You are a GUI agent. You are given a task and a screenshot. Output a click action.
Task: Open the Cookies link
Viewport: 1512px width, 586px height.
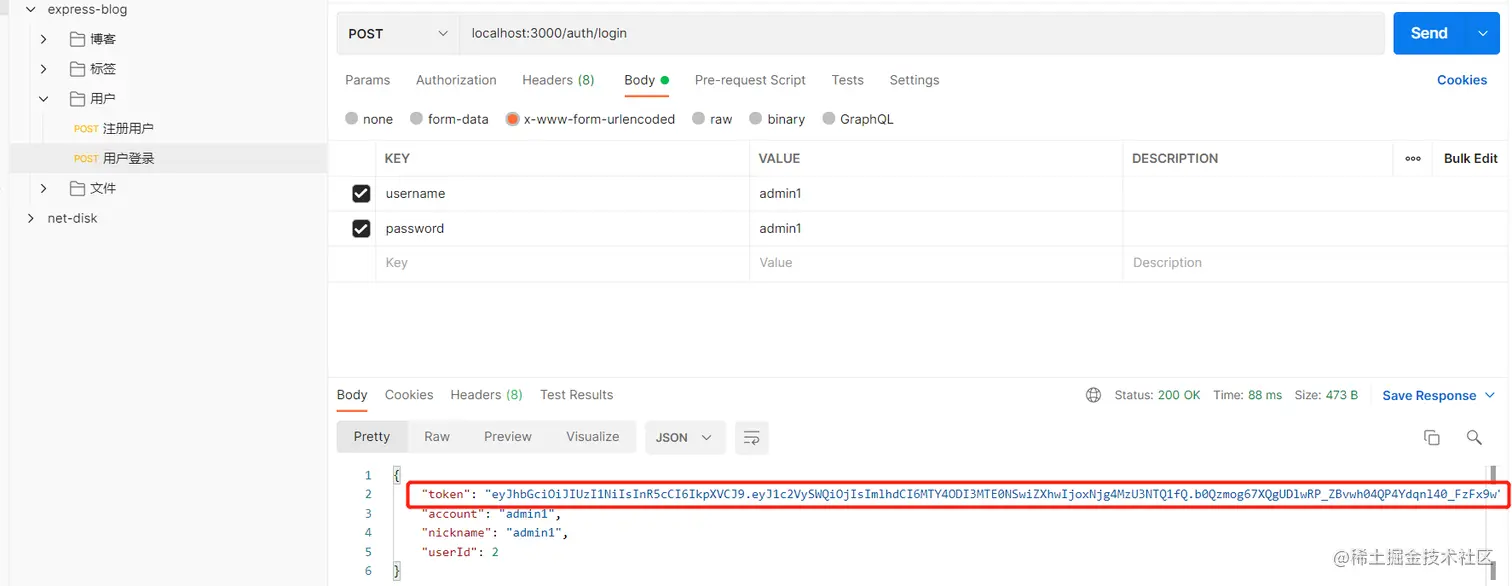(1462, 80)
